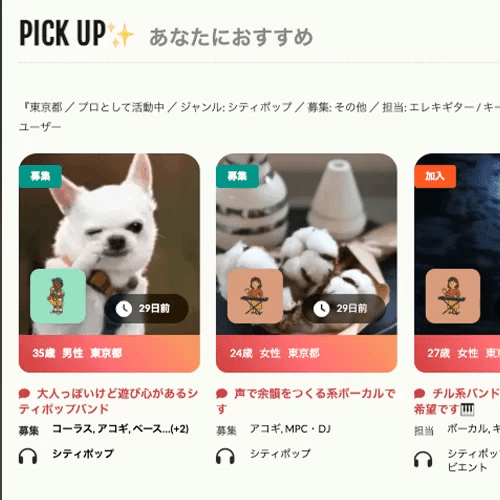Viewport: 500px width, 500px height.
Task: Click speech bubble icon beside 大人っぽいけど title
Action: click(x=24, y=394)
